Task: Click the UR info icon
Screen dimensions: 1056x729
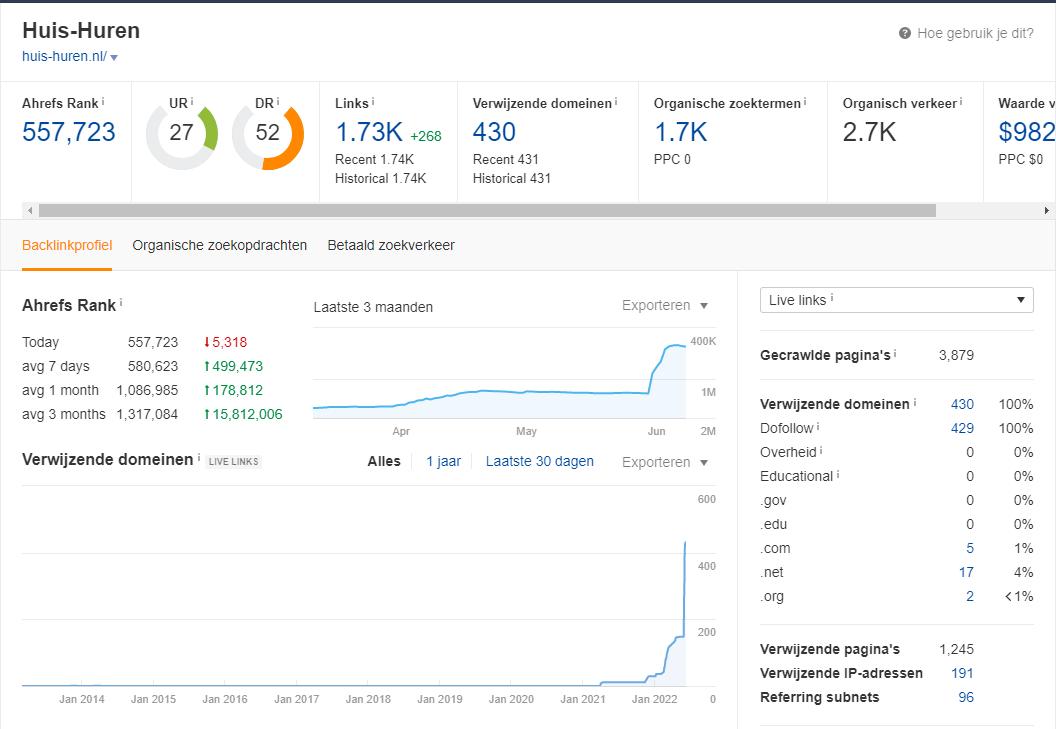Action: pos(192,102)
